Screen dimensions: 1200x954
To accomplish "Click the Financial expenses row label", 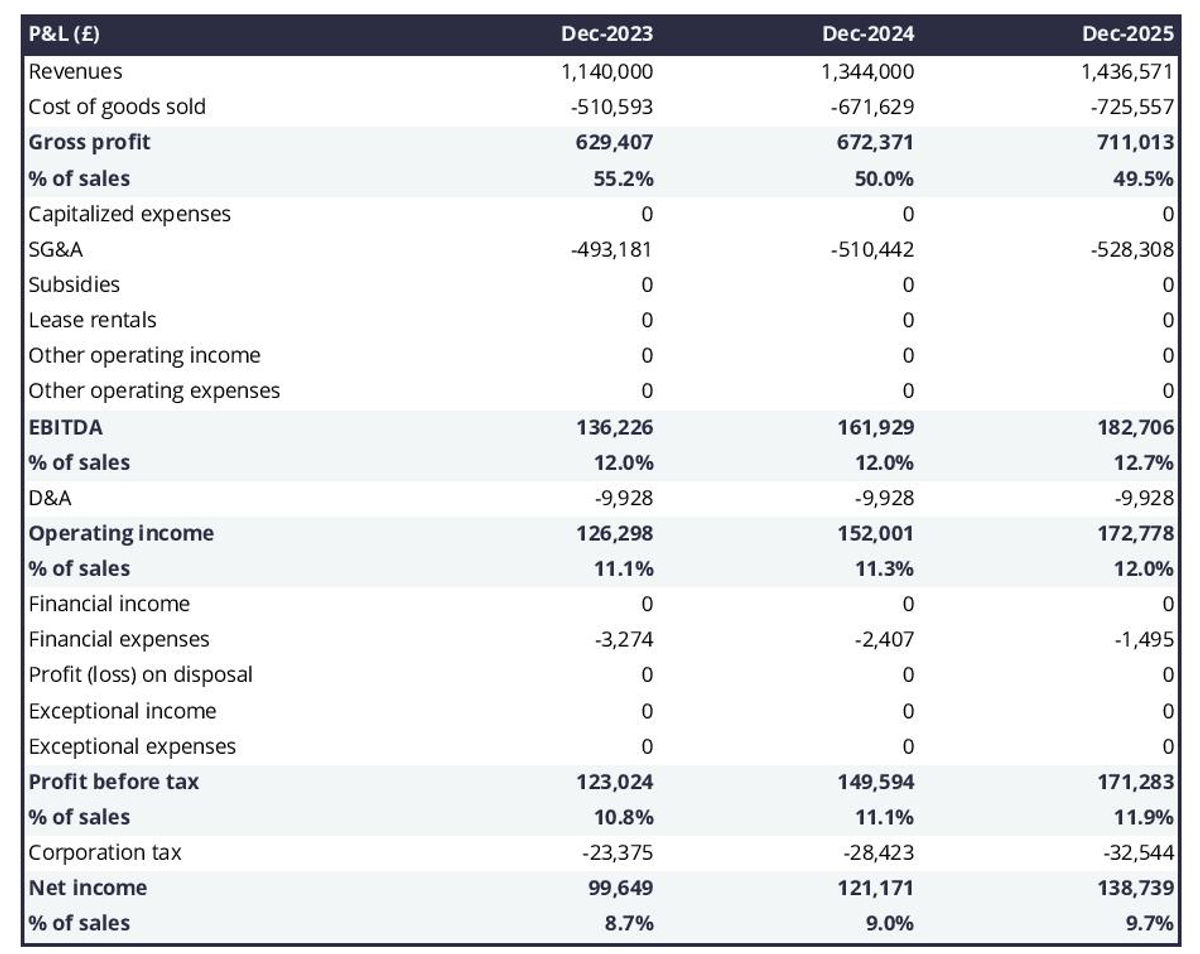I will pyautogui.click(x=119, y=639).
